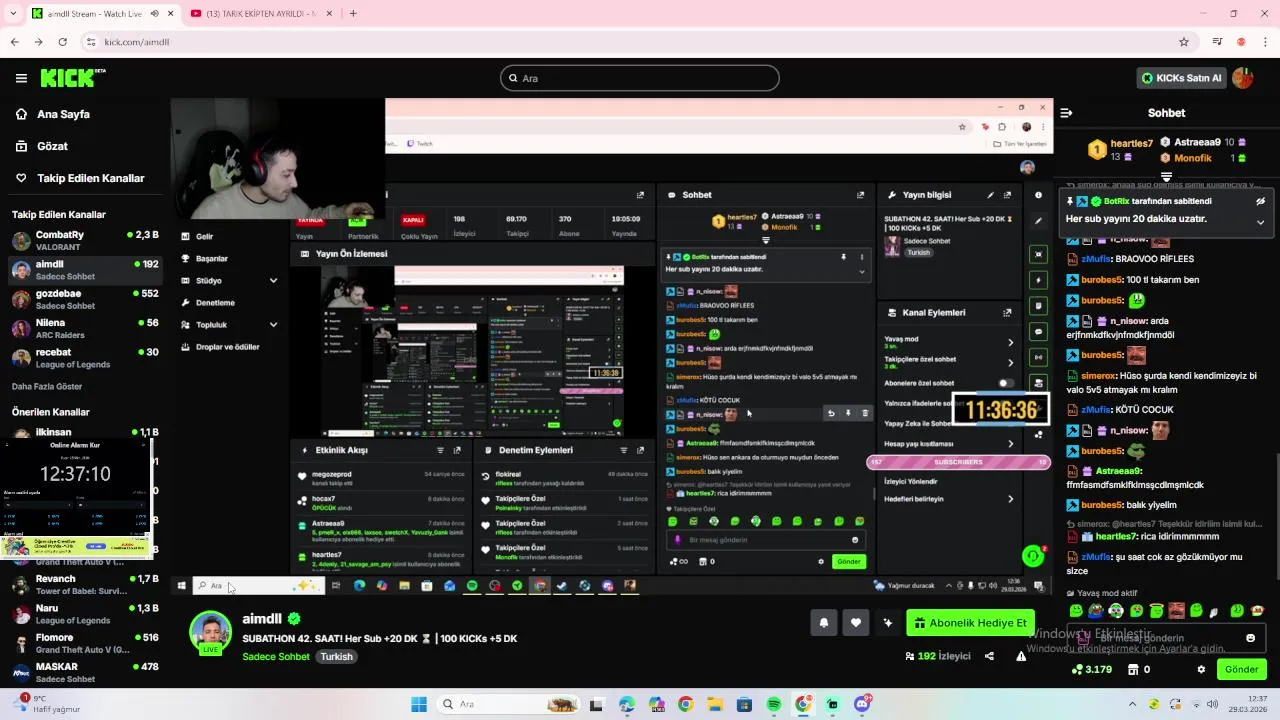Open the Kick hamburger menu
Viewport: 1280px width, 720px height.
[x=21, y=78]
